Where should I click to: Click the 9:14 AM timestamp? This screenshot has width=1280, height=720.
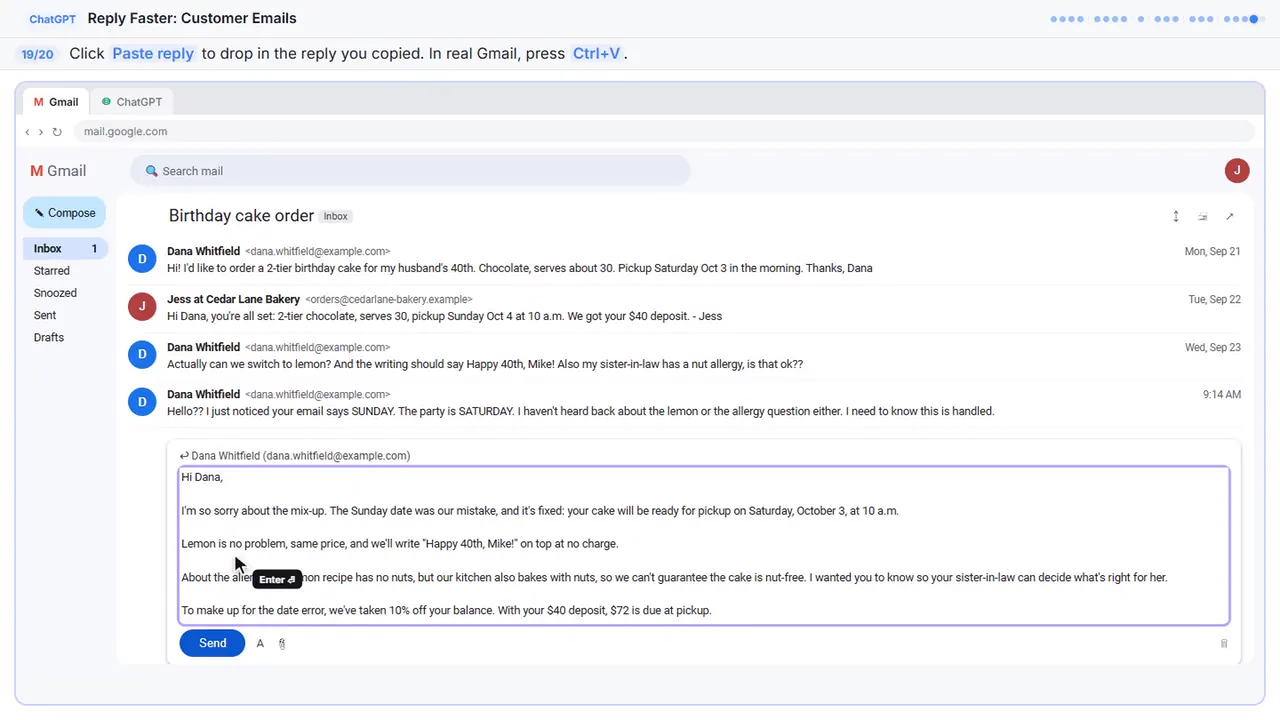pyautogui.click(x=1222, y=395)
